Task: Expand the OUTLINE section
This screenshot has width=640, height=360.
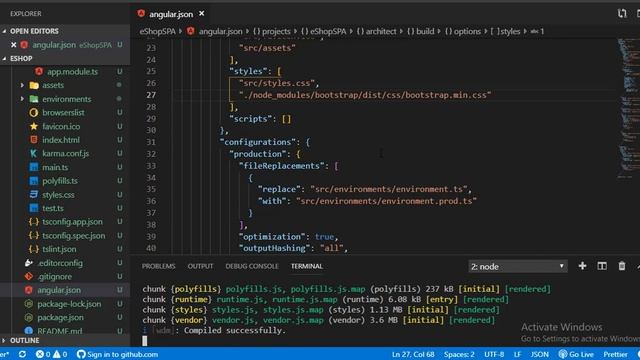Action: point(24,340)
